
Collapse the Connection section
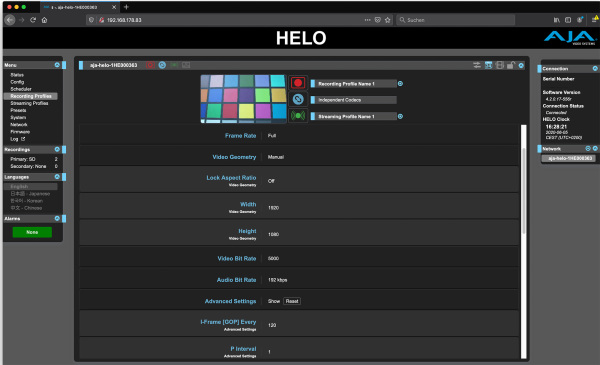click(x=595, y=68)
